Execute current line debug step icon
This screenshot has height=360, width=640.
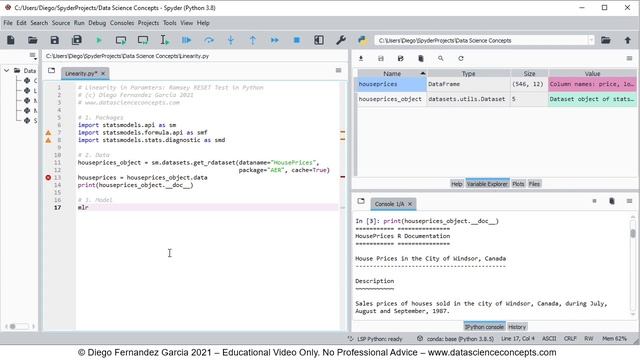[x=209, y=40]
